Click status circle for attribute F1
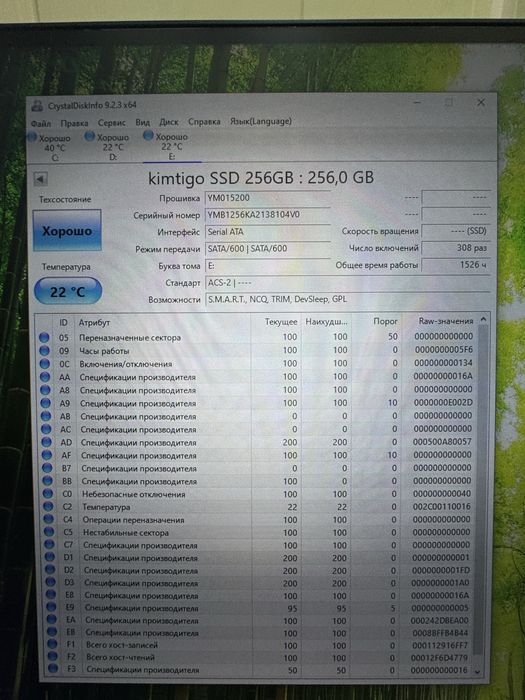 (53, 644)
